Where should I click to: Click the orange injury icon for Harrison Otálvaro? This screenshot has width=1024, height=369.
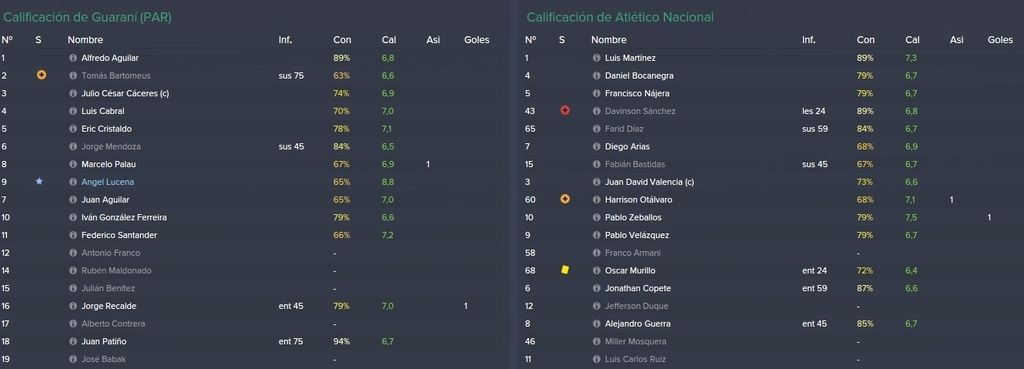click(565, 199)
